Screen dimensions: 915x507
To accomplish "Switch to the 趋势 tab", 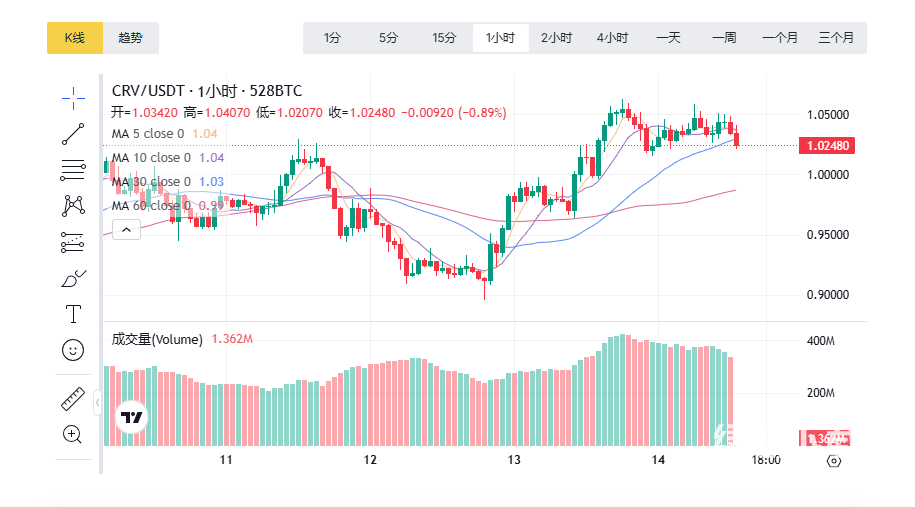I will pyautogui.click(x=131, y=38).
